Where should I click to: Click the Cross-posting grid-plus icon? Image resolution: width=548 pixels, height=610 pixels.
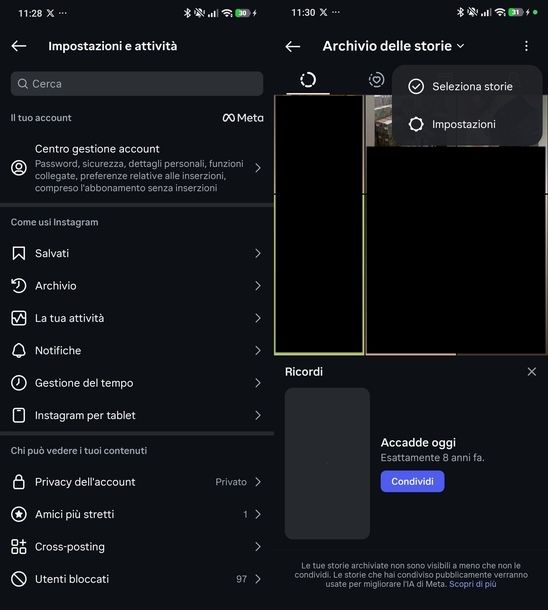point(19,547)
